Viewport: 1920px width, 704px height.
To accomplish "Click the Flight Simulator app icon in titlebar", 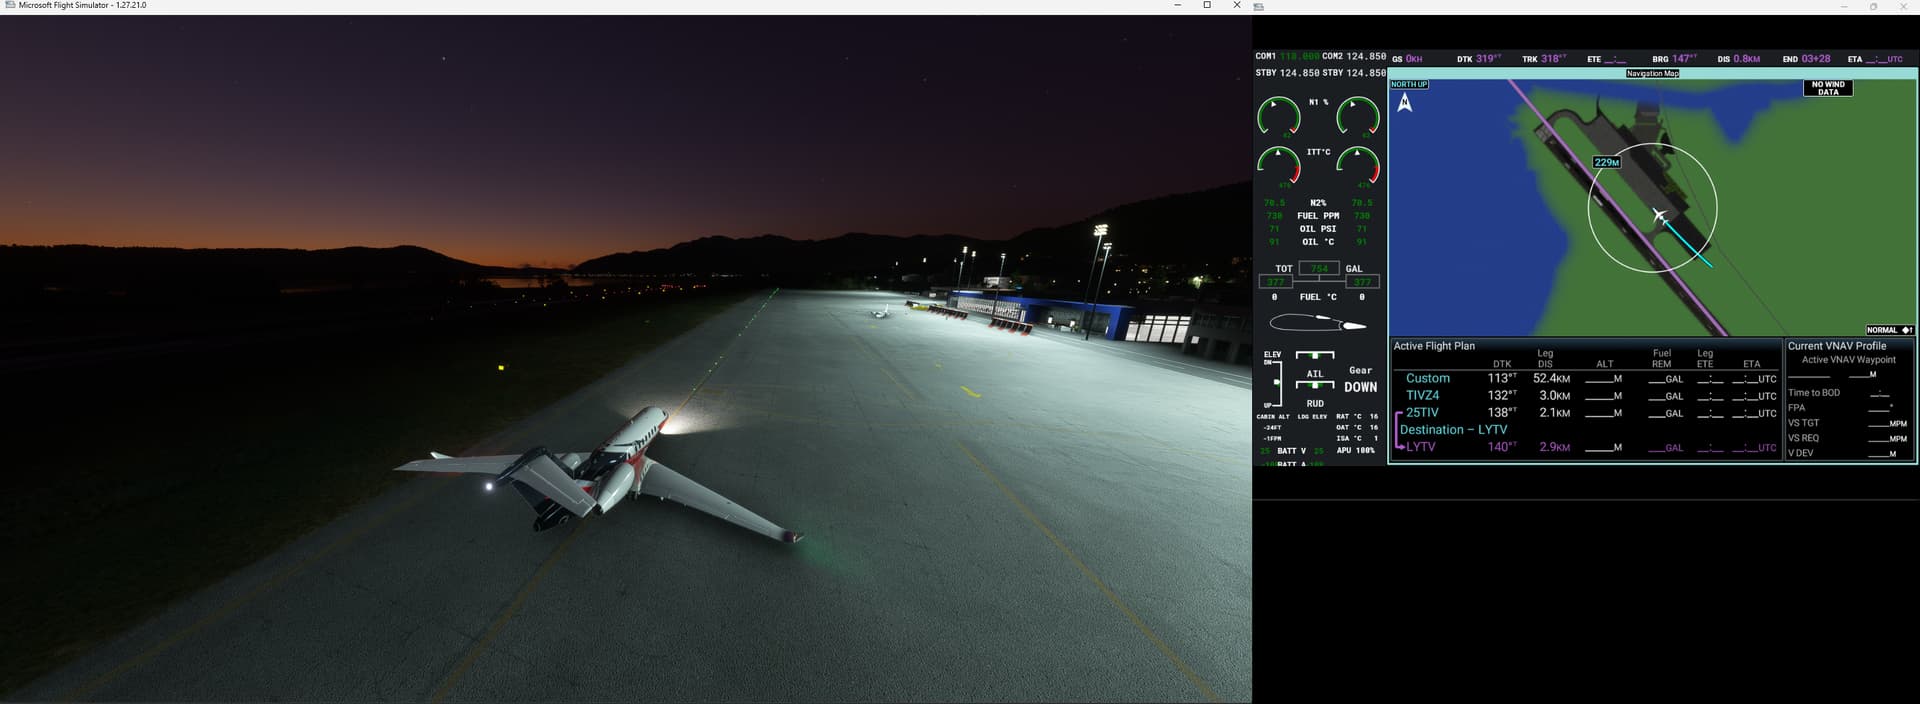I will pos(9,6).
